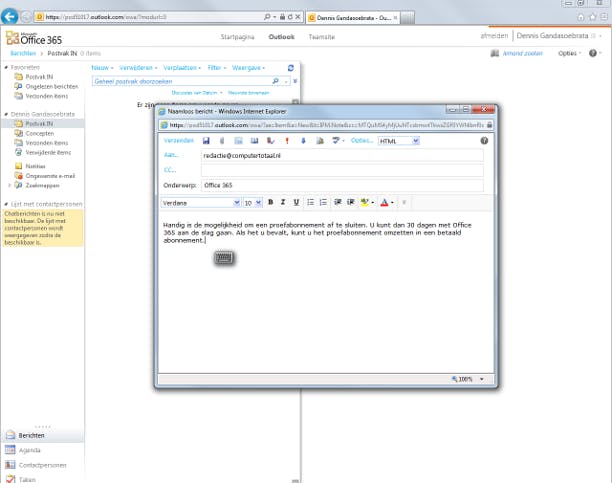The width and height of the screenshot is (612, 483).
Task: Save the message draft with floppy icon
Action: (206, 141)
